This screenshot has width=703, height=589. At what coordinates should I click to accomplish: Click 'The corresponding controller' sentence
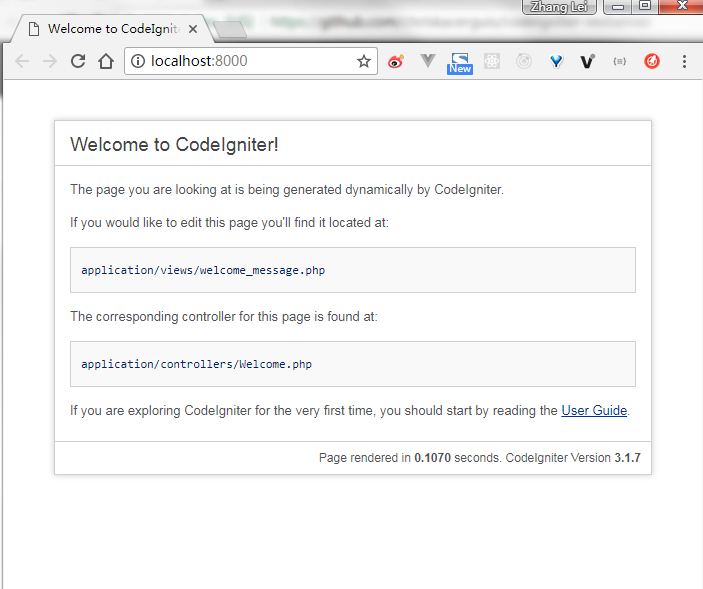(224, 316)
